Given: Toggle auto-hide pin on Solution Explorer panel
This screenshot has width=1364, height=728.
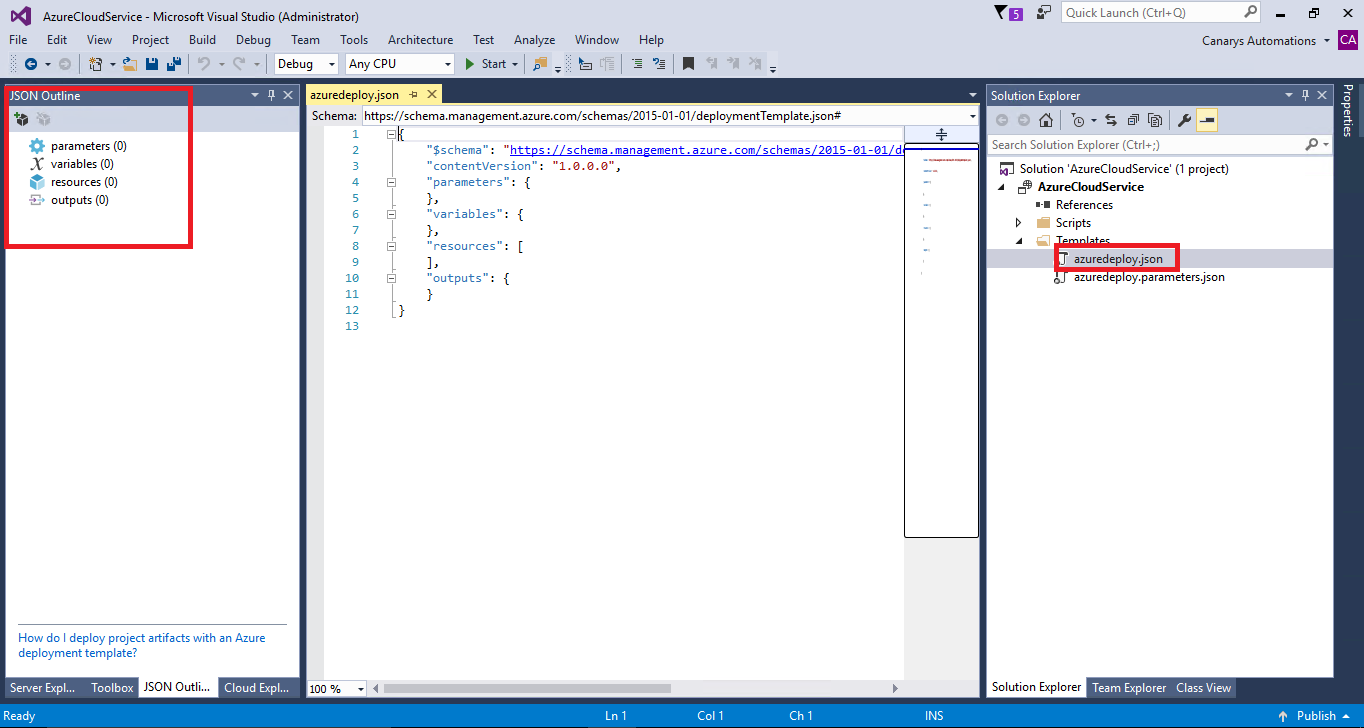Looking at the screenshot, I should 1305,95.
